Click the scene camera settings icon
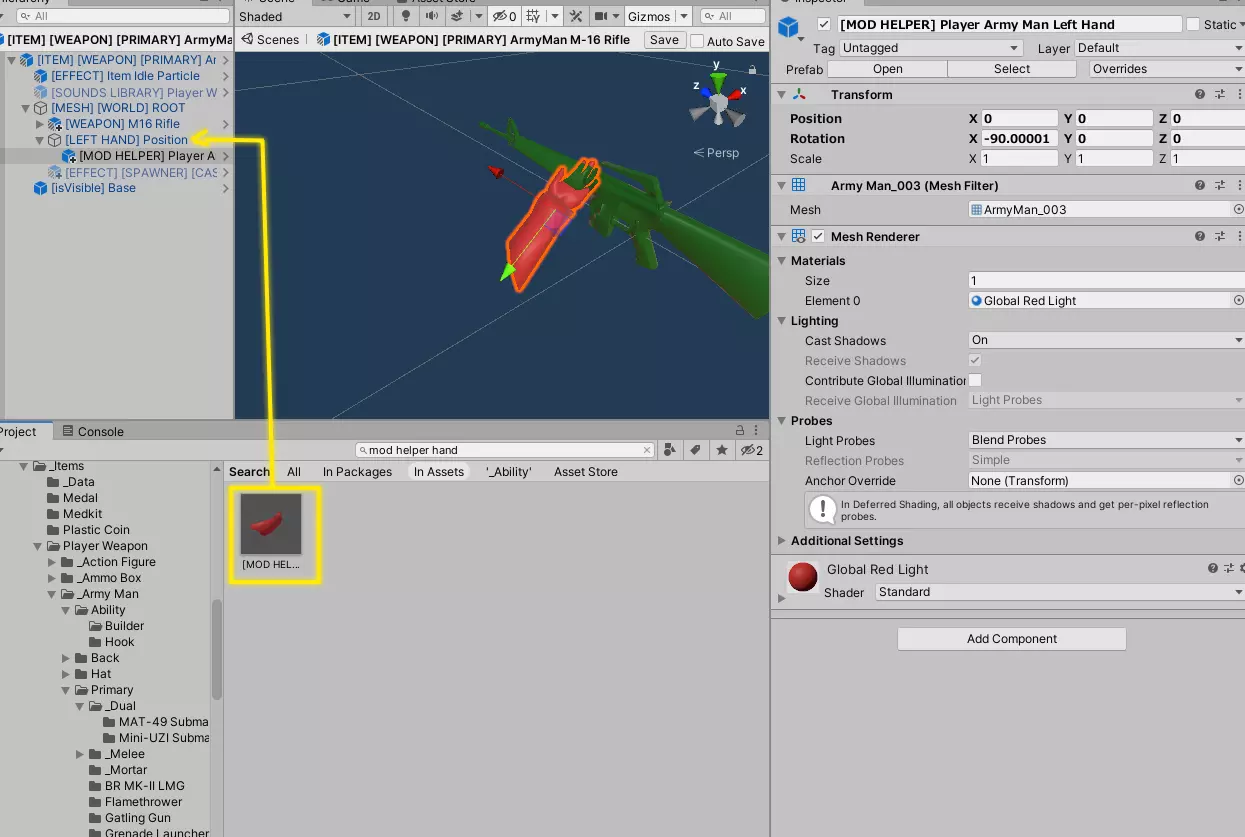Viewport: 1245px width, 837px height. (x=602, y=16)
